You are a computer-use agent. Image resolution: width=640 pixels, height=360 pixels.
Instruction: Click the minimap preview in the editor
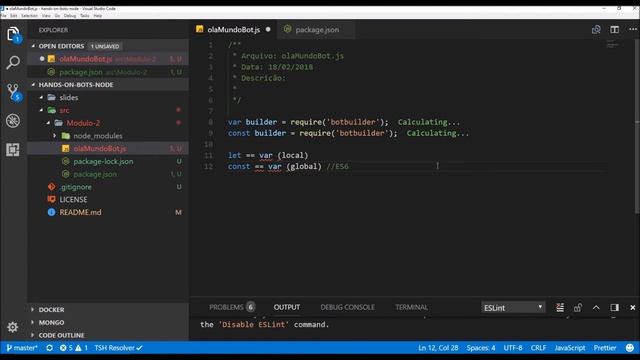coord(612,44)
